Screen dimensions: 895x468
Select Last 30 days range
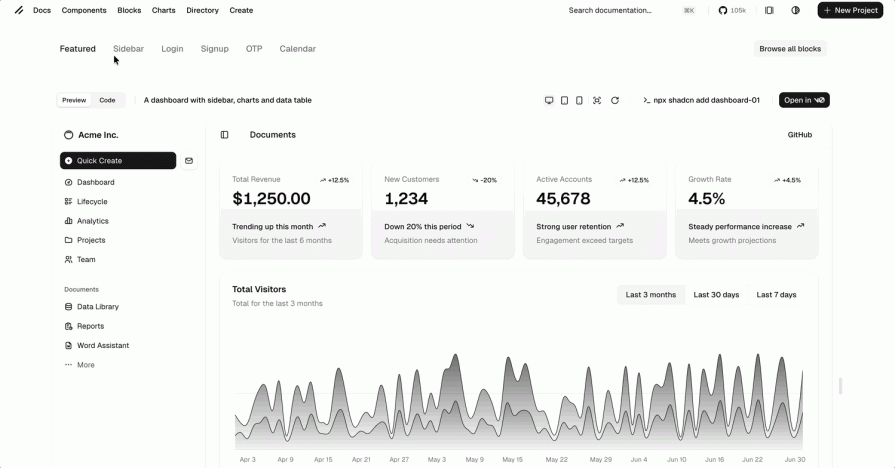716,295
